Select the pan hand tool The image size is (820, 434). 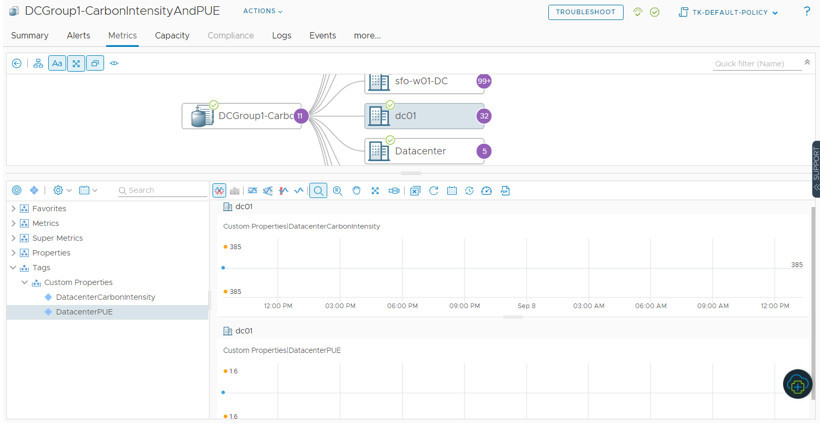click(356, 190)
